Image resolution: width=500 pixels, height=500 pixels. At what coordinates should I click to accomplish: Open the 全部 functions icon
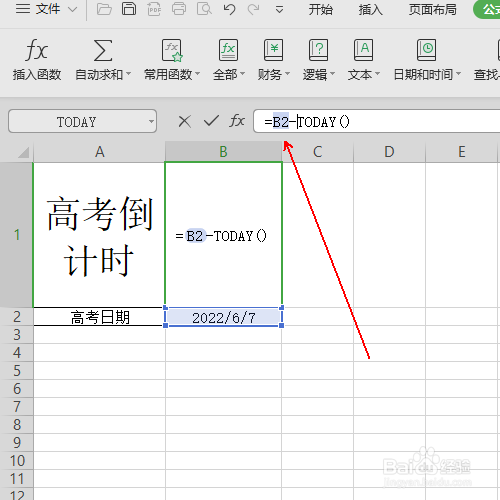(228, 50)
